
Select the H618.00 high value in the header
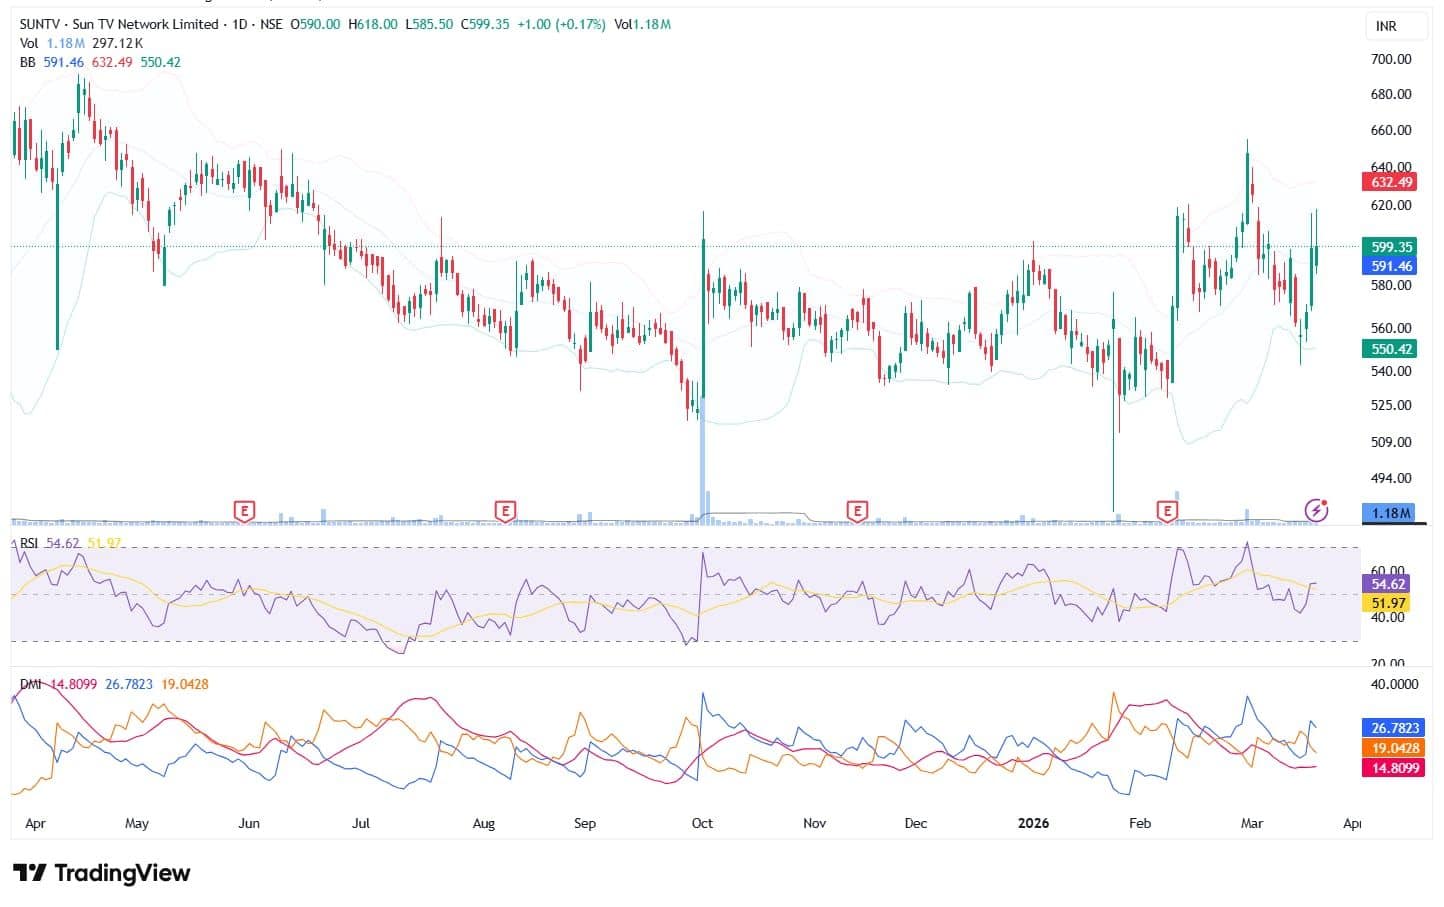[x=373, y=24]
